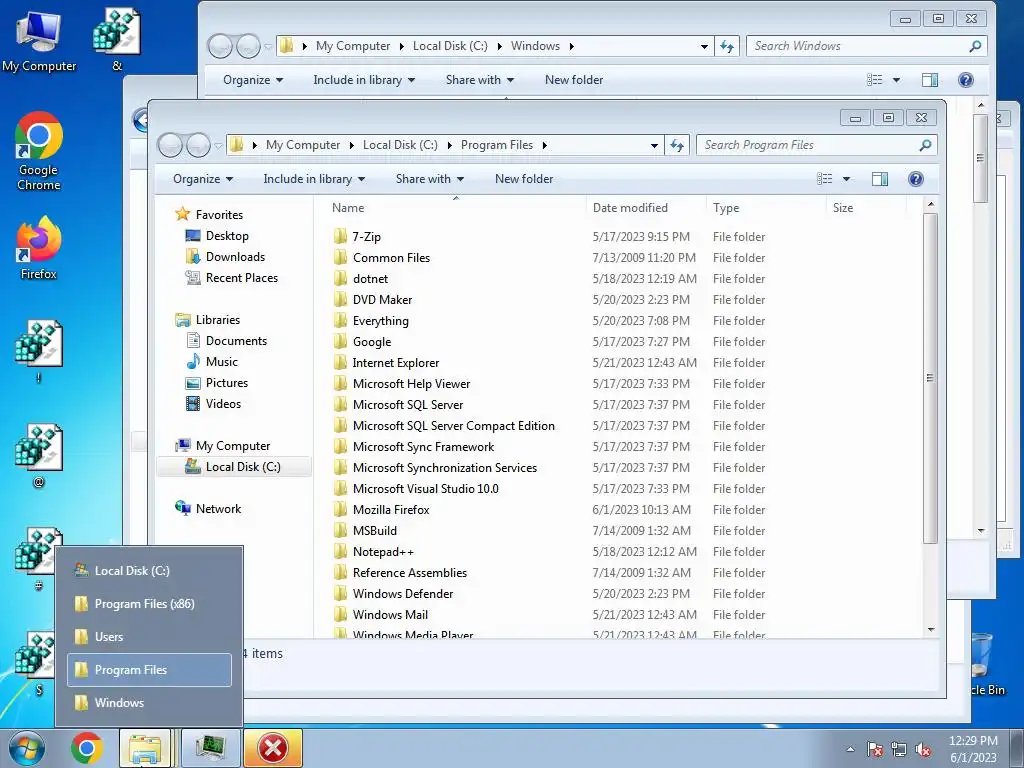Select the 7-Zip folder
This screenshot has width=1024, height=768.
point(366,236)
